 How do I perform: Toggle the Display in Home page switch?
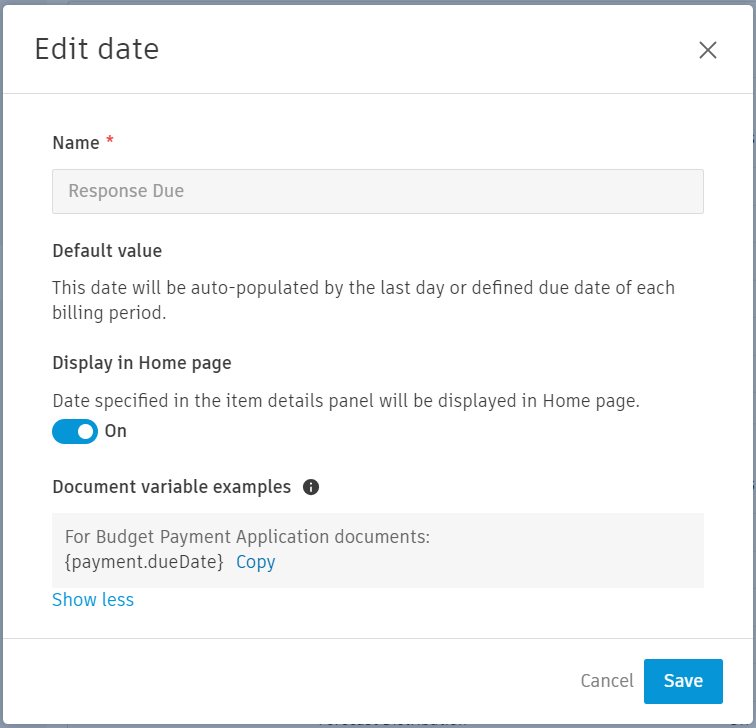pyautogui.click(x=75, y=431)
